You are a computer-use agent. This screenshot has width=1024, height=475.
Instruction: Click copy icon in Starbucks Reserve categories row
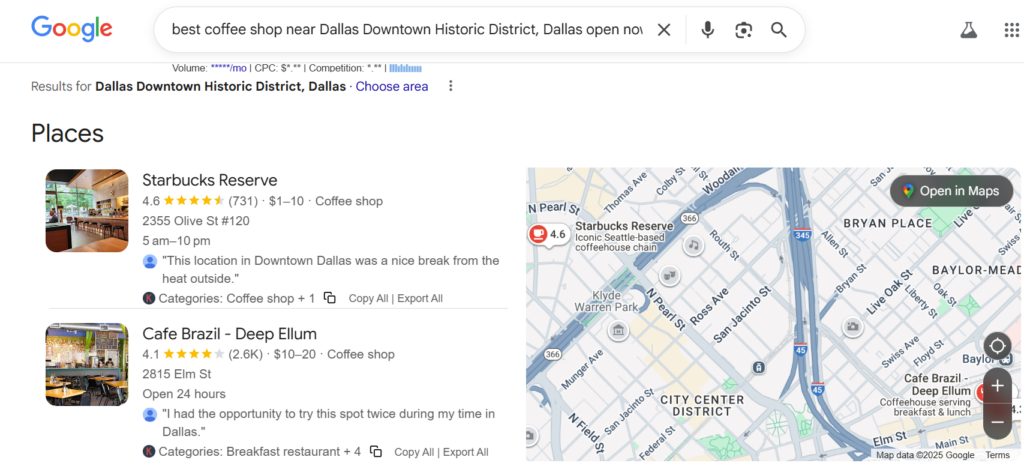point(330,299)
